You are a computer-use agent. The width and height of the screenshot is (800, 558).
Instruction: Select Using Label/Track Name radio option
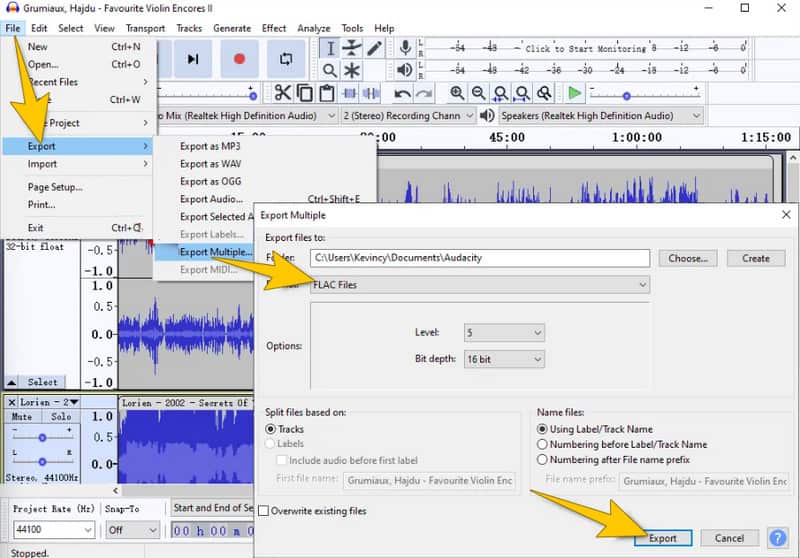(542, 429)
